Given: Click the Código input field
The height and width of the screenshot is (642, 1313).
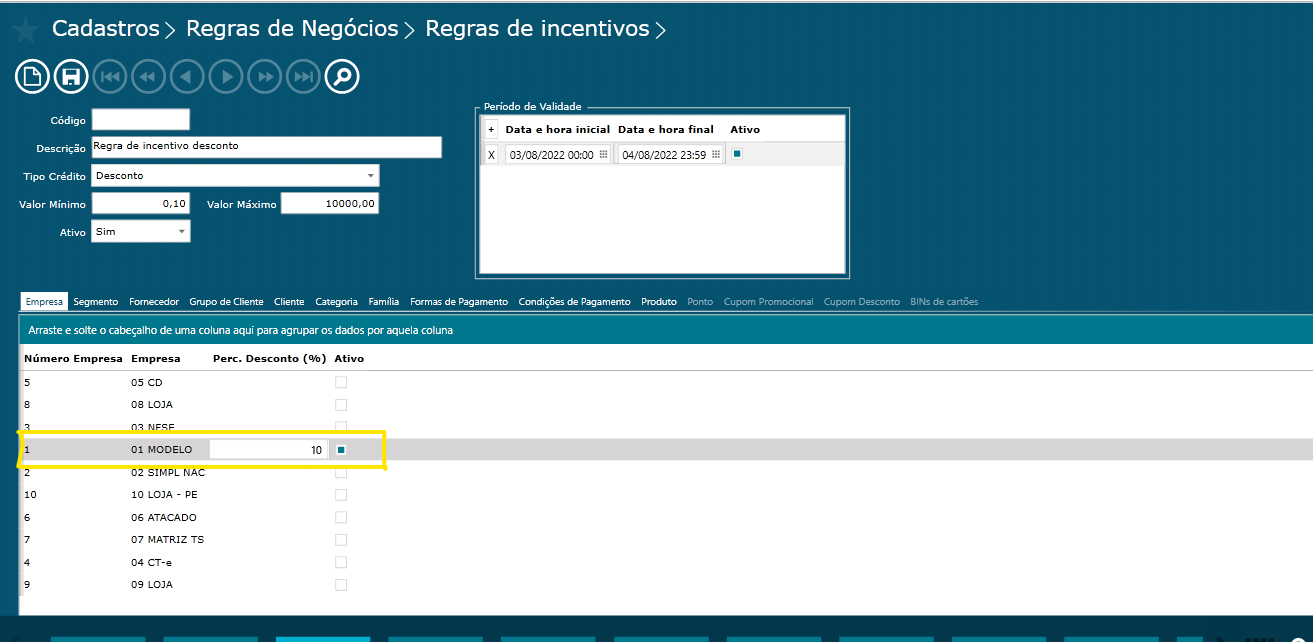Looking at the screenshot, I should pyautogui.click(x=140, y=119).
